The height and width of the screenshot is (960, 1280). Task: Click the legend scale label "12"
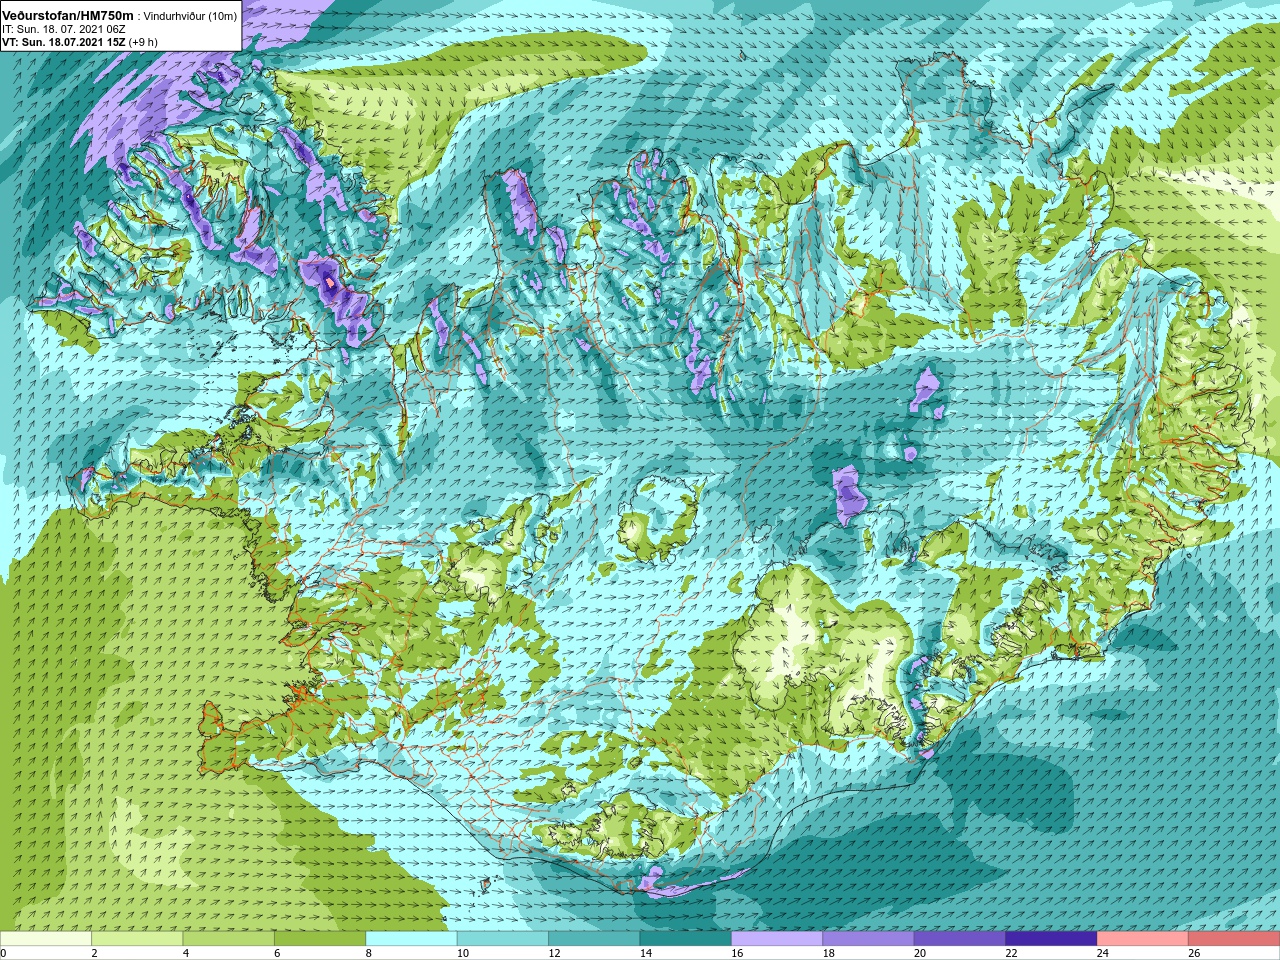click(x=554, y=953)
